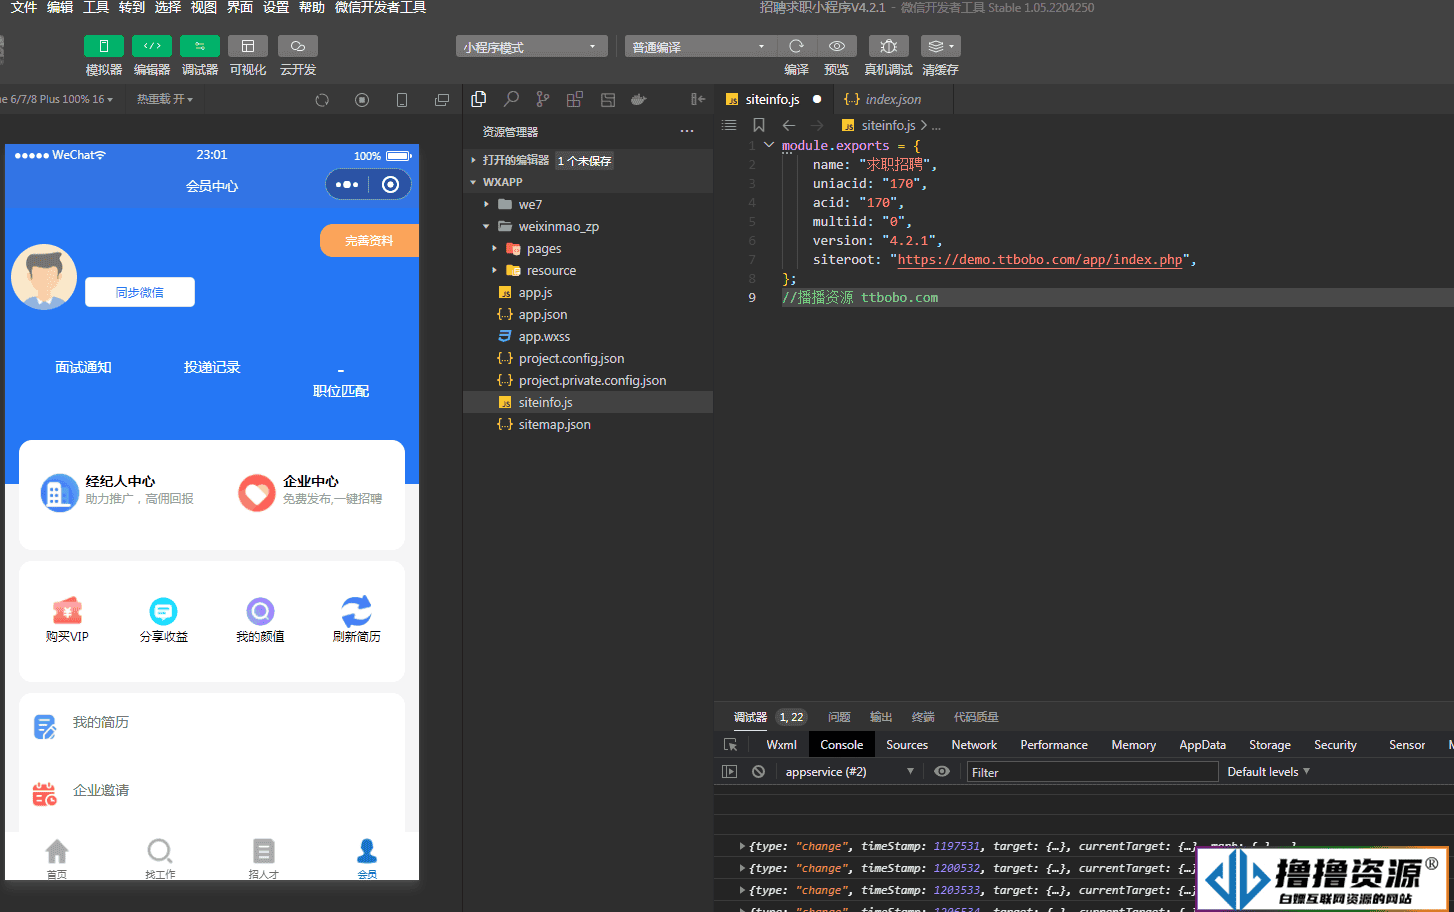
Task: Open sitemap.json file
Action: pyautogui.click(x=588, y=424)
